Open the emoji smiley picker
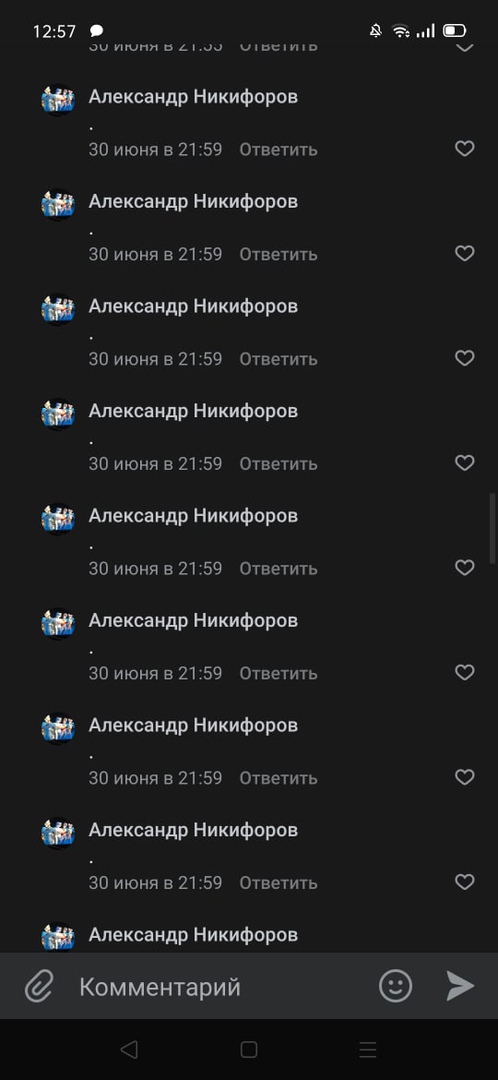Image resolution: width=498 pixels, height=1080 pixels. click(x=395, y=986)
